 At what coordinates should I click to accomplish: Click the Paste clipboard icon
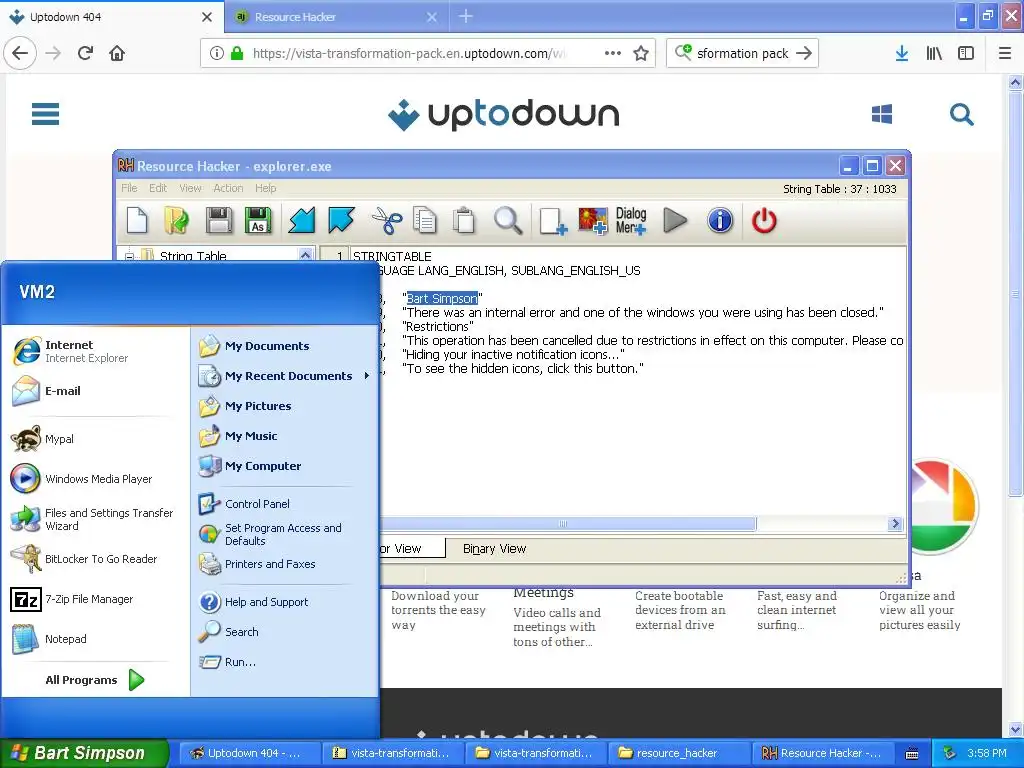click(464, 221)
